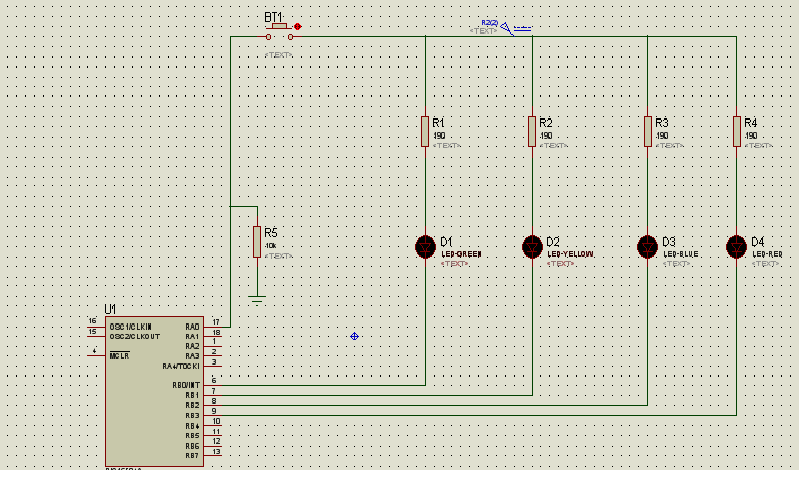Click the D4 reference label
The width and height of the screenshot is (803, 480).
coord(757,242)
